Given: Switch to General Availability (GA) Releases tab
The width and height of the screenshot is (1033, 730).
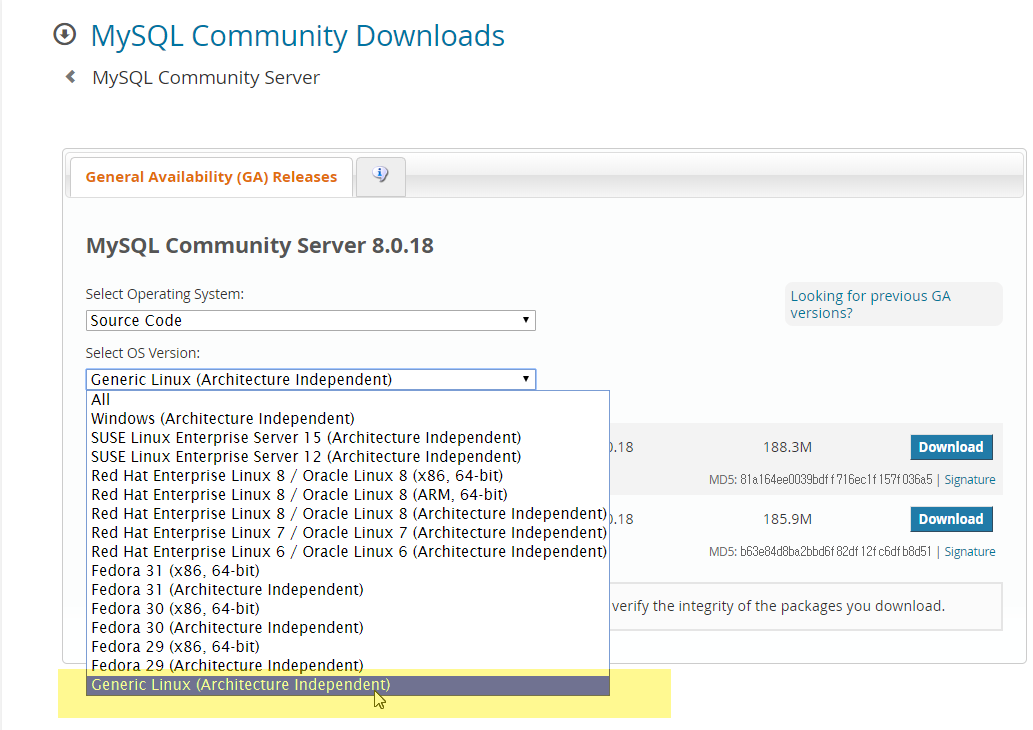Looking at the screenshot, I should pos(211,177).
